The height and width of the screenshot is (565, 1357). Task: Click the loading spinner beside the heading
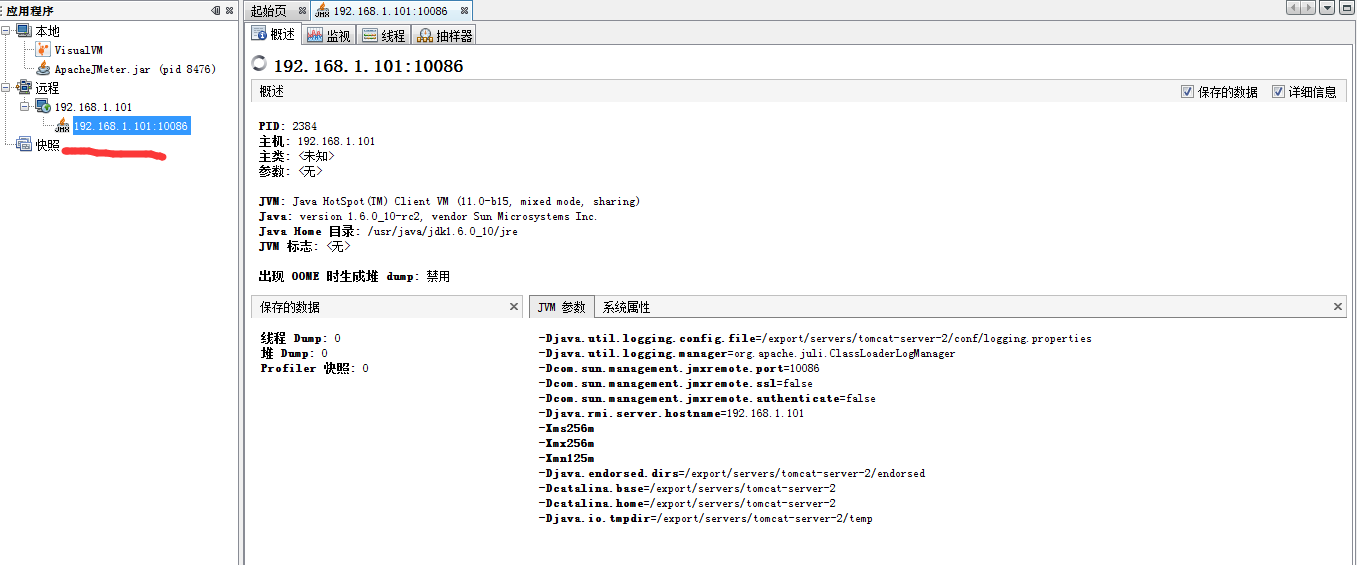pyautogui.click(x=259, y=63)
